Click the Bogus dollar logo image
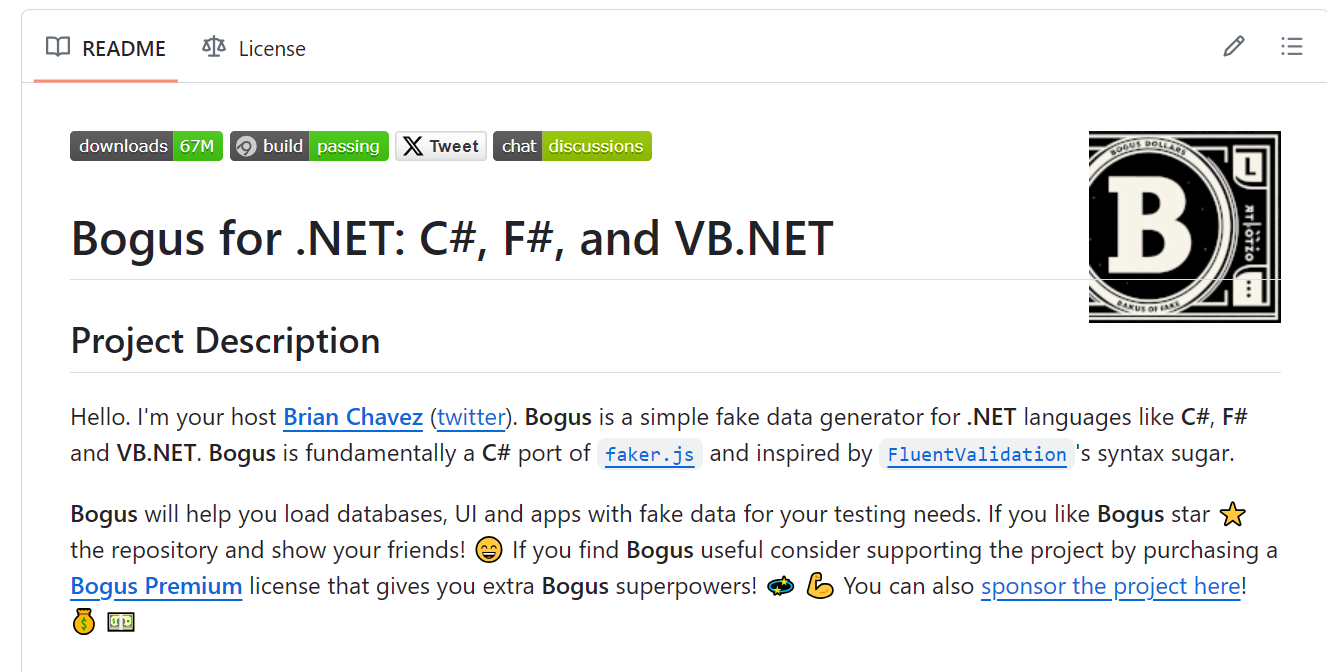 (x=1184, y=227)
